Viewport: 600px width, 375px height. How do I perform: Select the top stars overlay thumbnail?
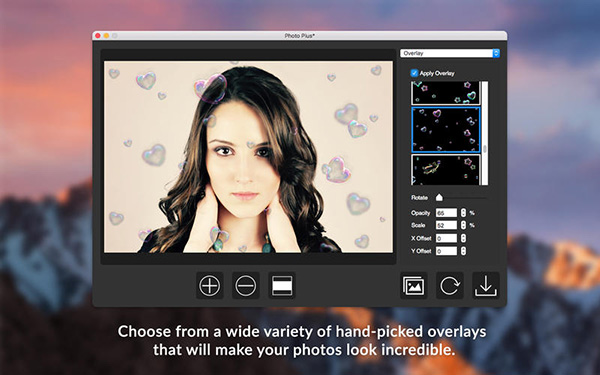point(445,93)
